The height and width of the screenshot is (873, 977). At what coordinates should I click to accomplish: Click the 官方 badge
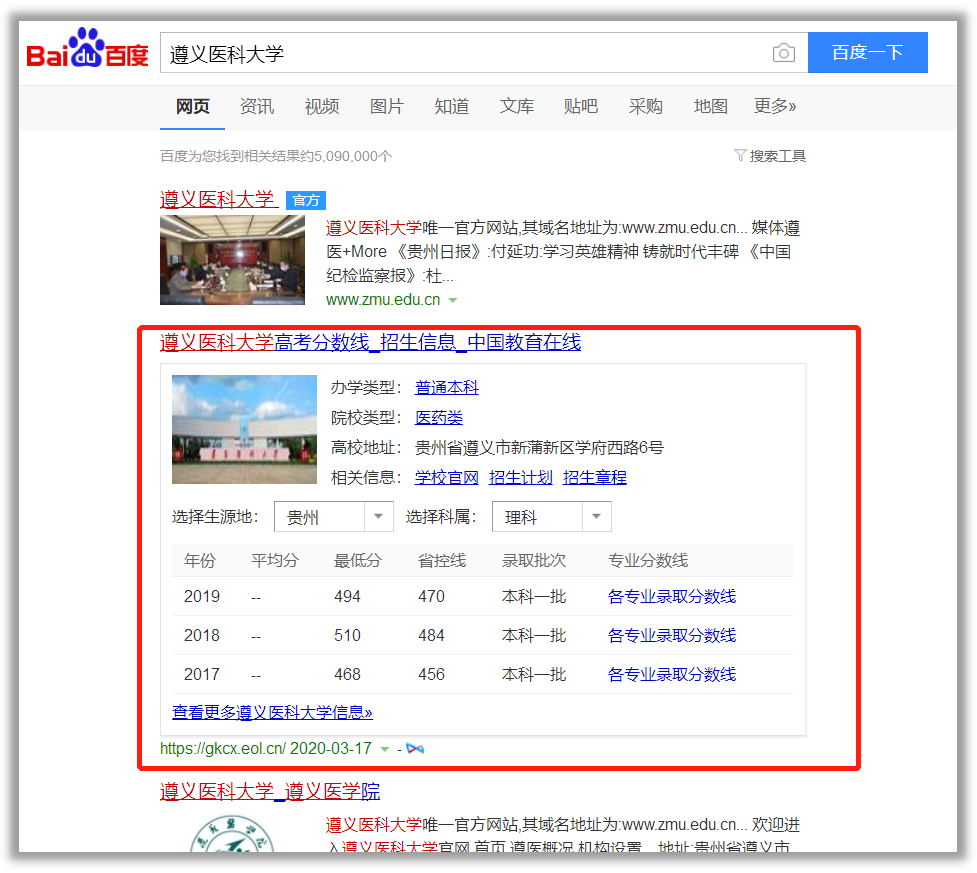[306, 200]
